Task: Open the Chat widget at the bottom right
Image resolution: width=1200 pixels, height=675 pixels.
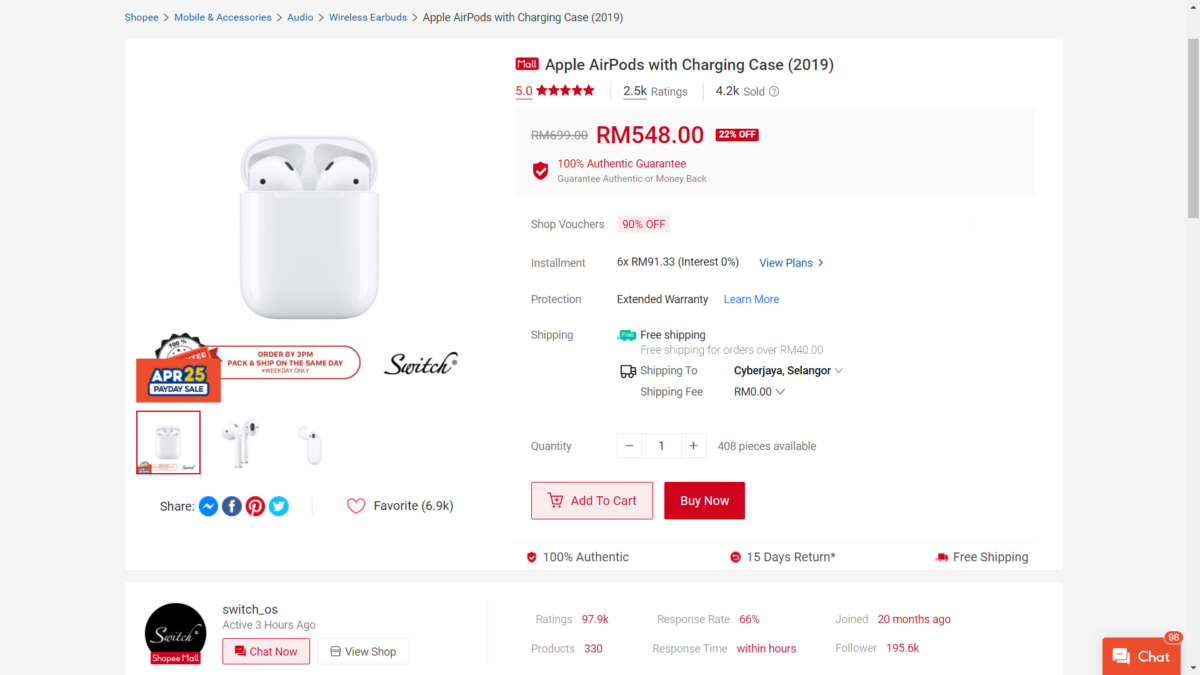Action: click(x=1141, y=656)
